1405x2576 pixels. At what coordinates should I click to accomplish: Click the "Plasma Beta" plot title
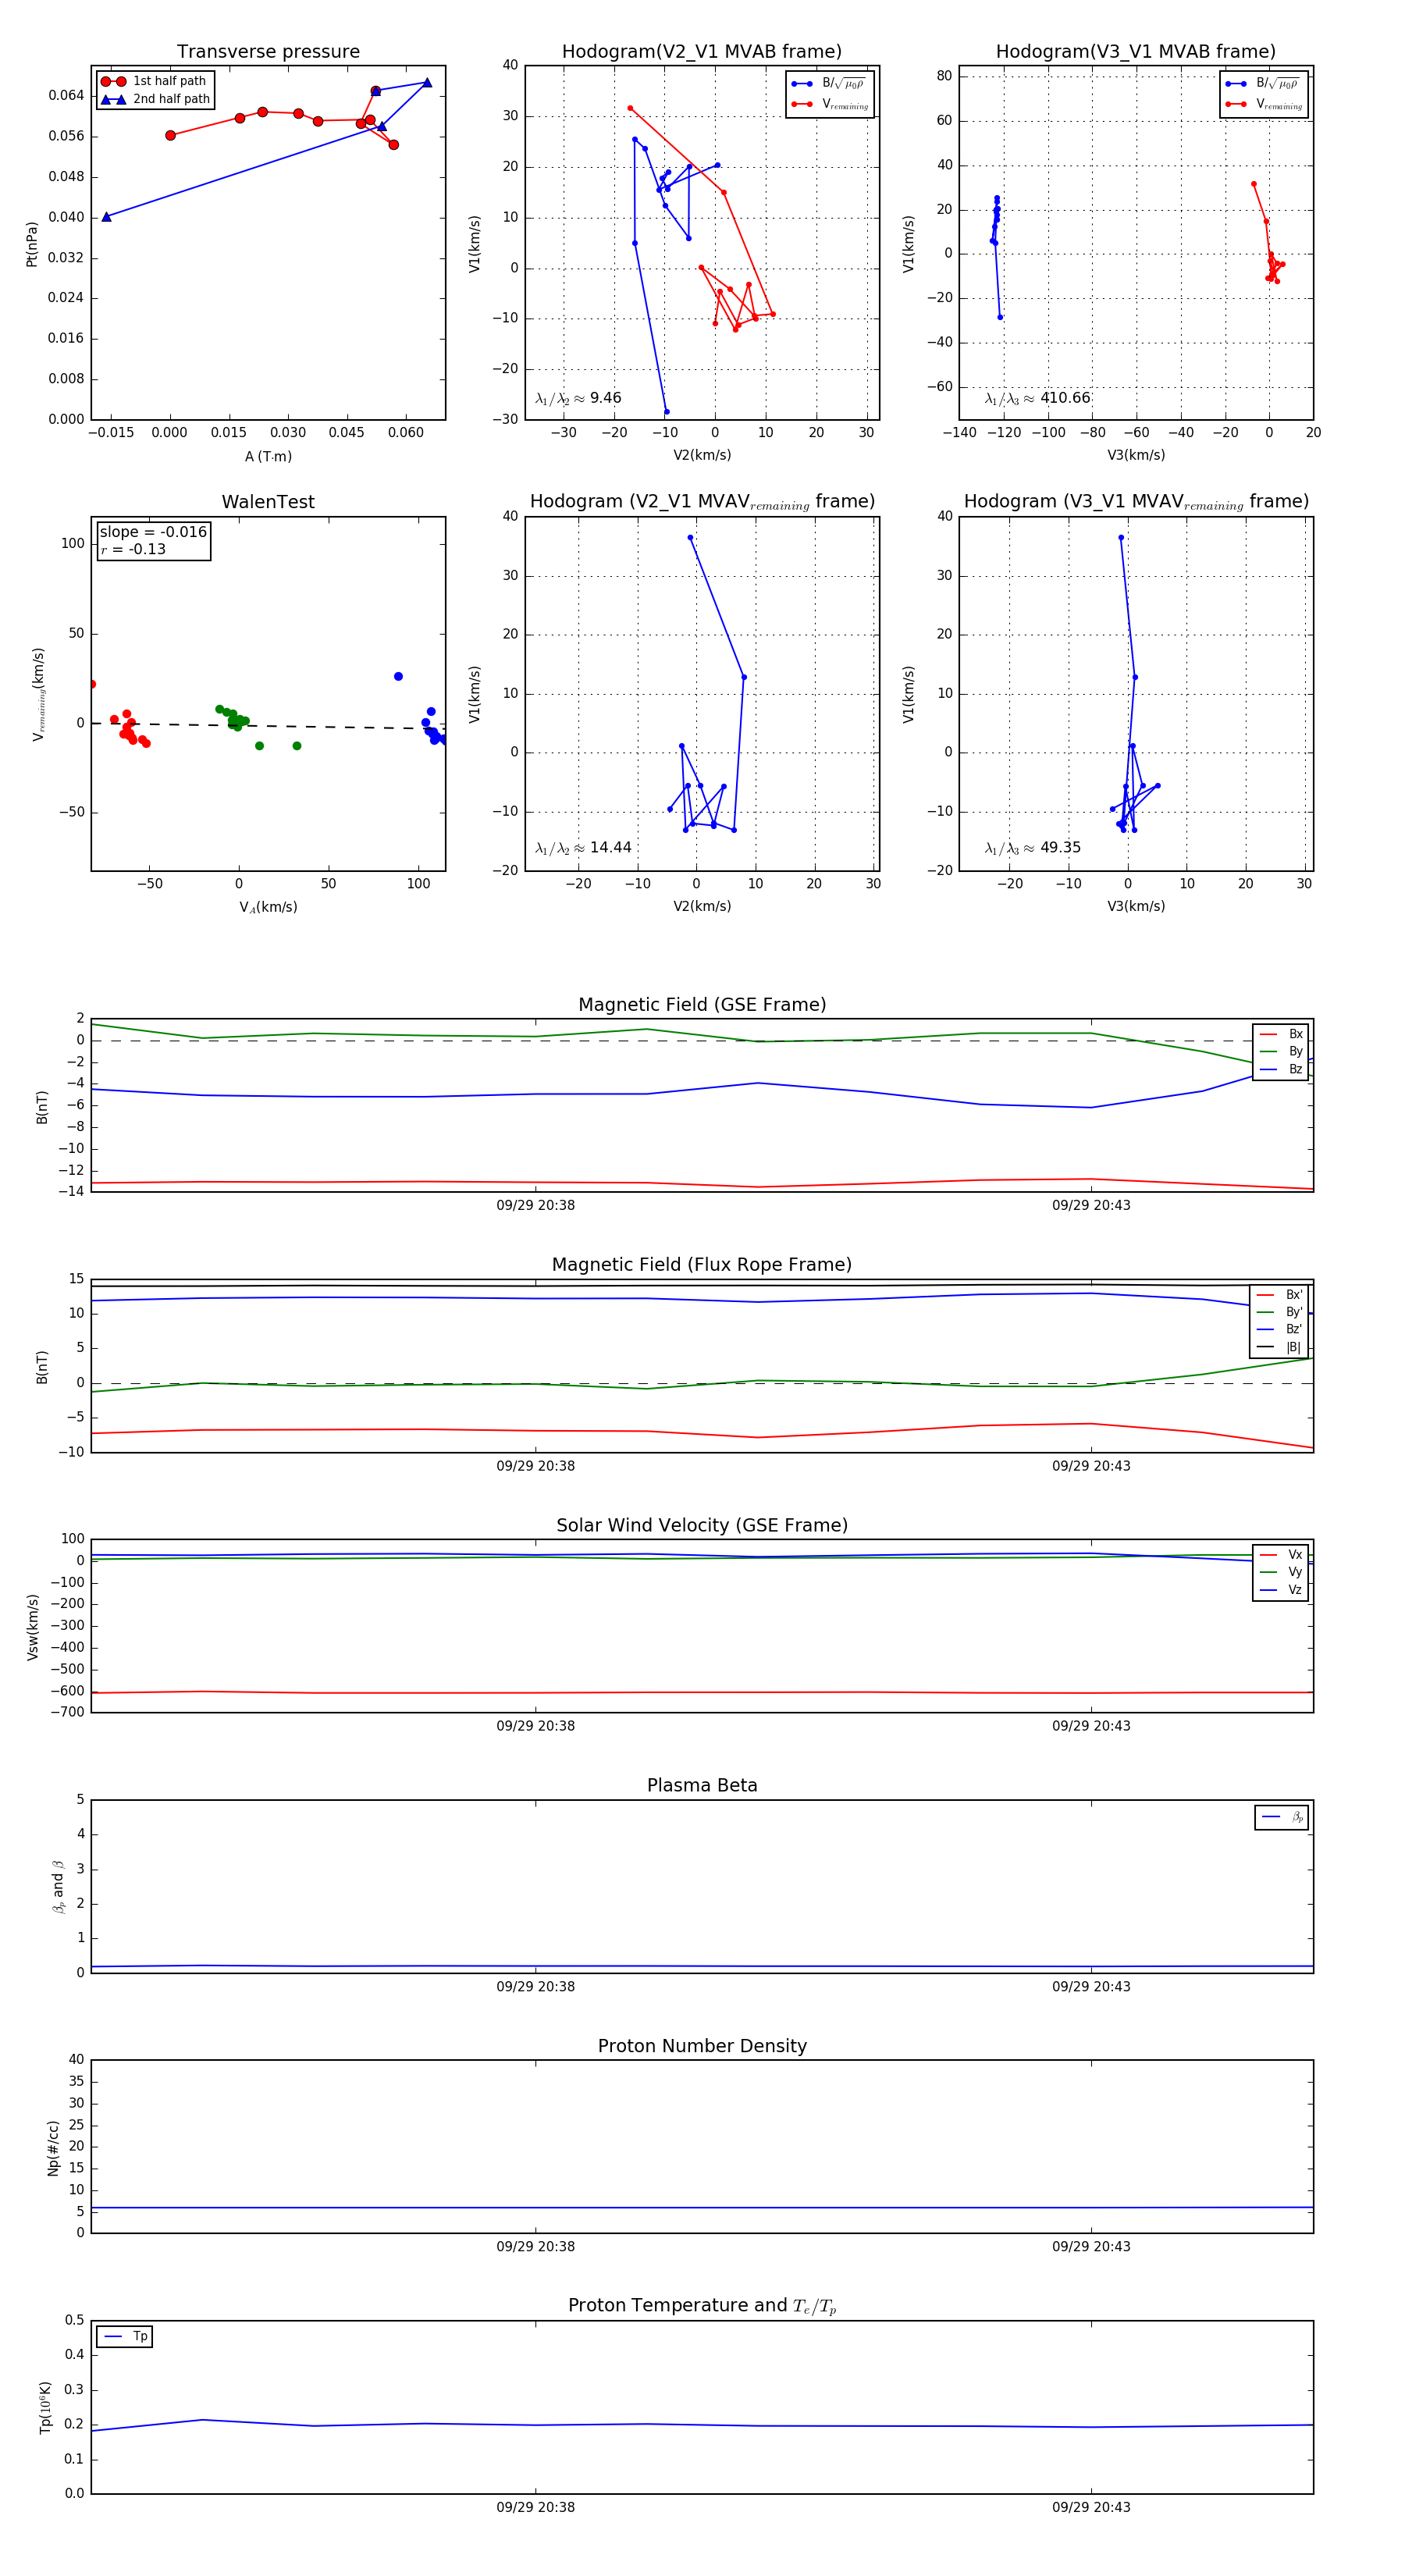pos(702,1785)
